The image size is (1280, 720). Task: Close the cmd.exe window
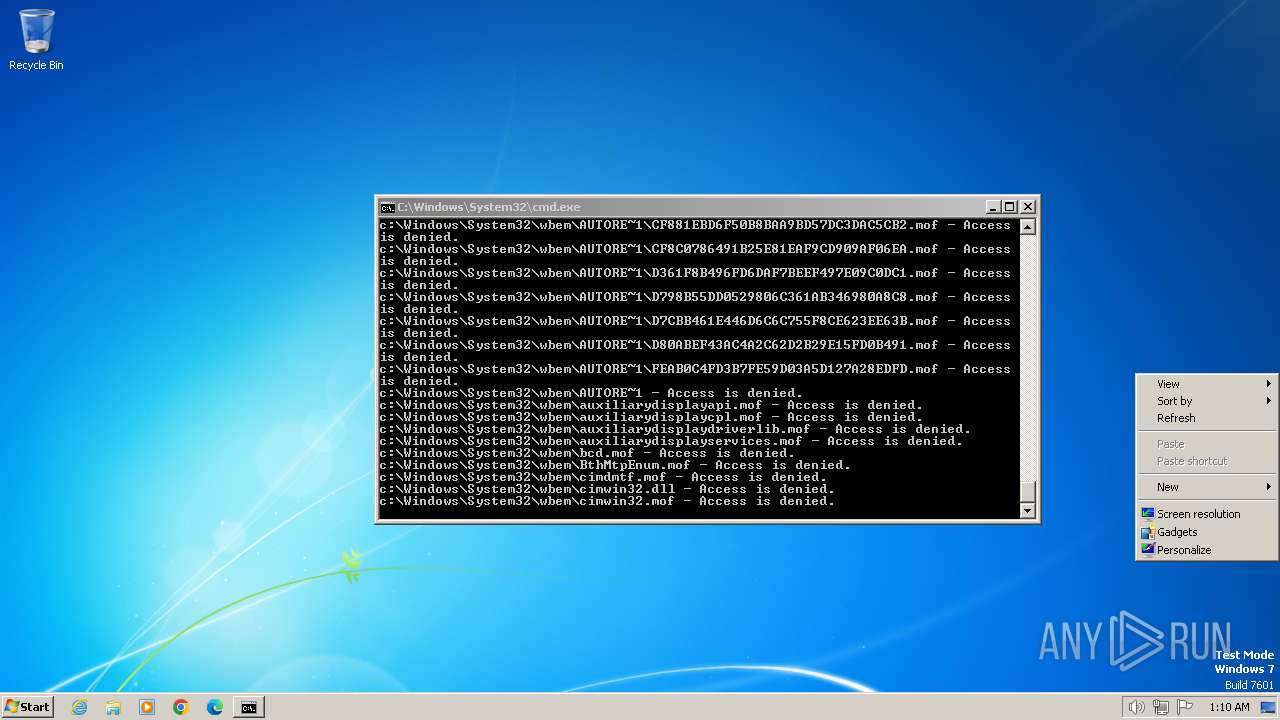click(1027, 207)
